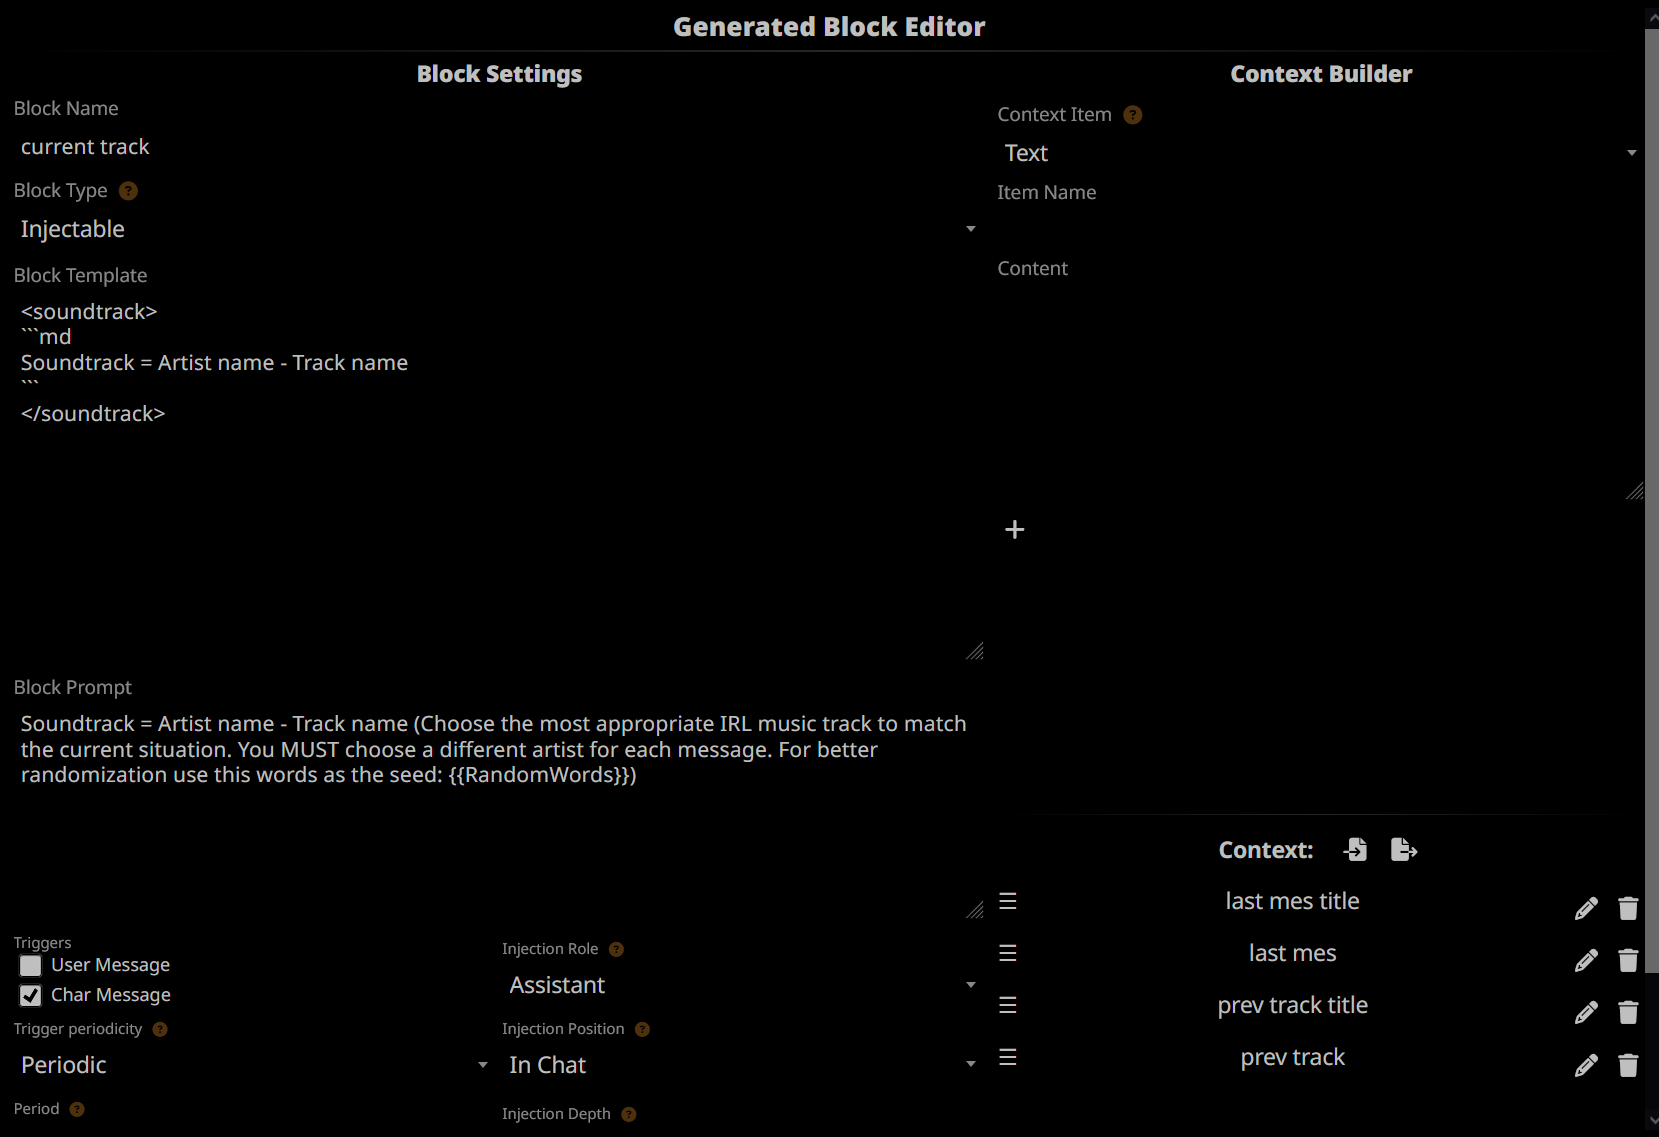Grab drag handle of 'last mes'

pos(1008,953)
